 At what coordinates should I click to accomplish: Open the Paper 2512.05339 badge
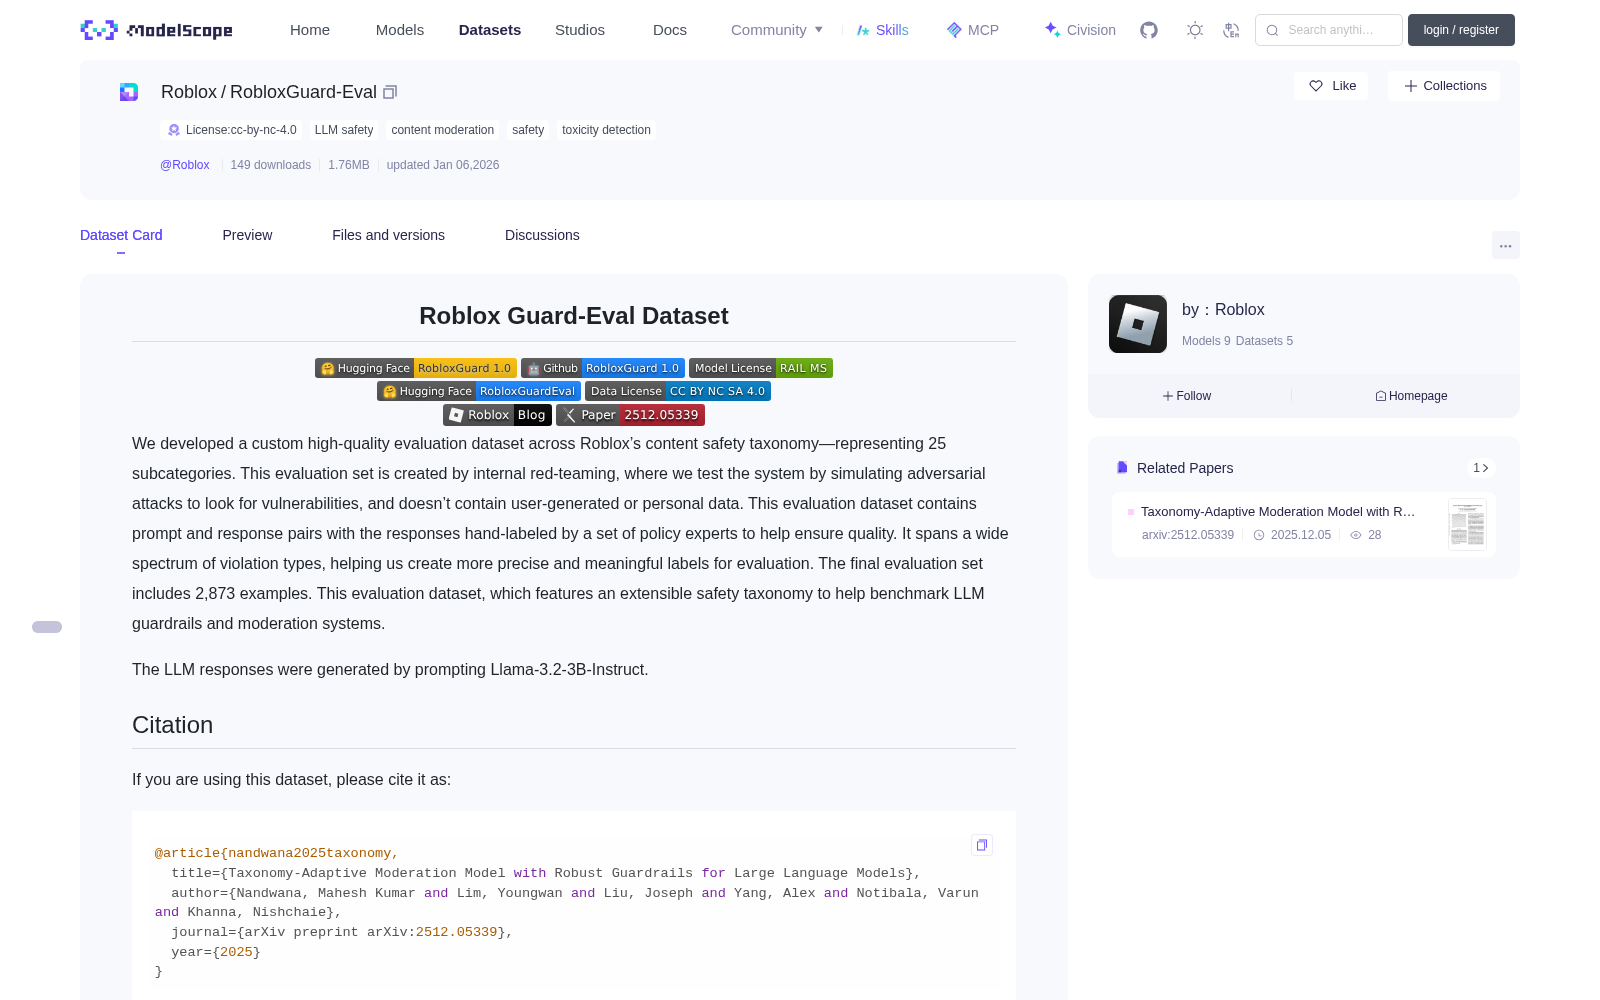[630, 415]
